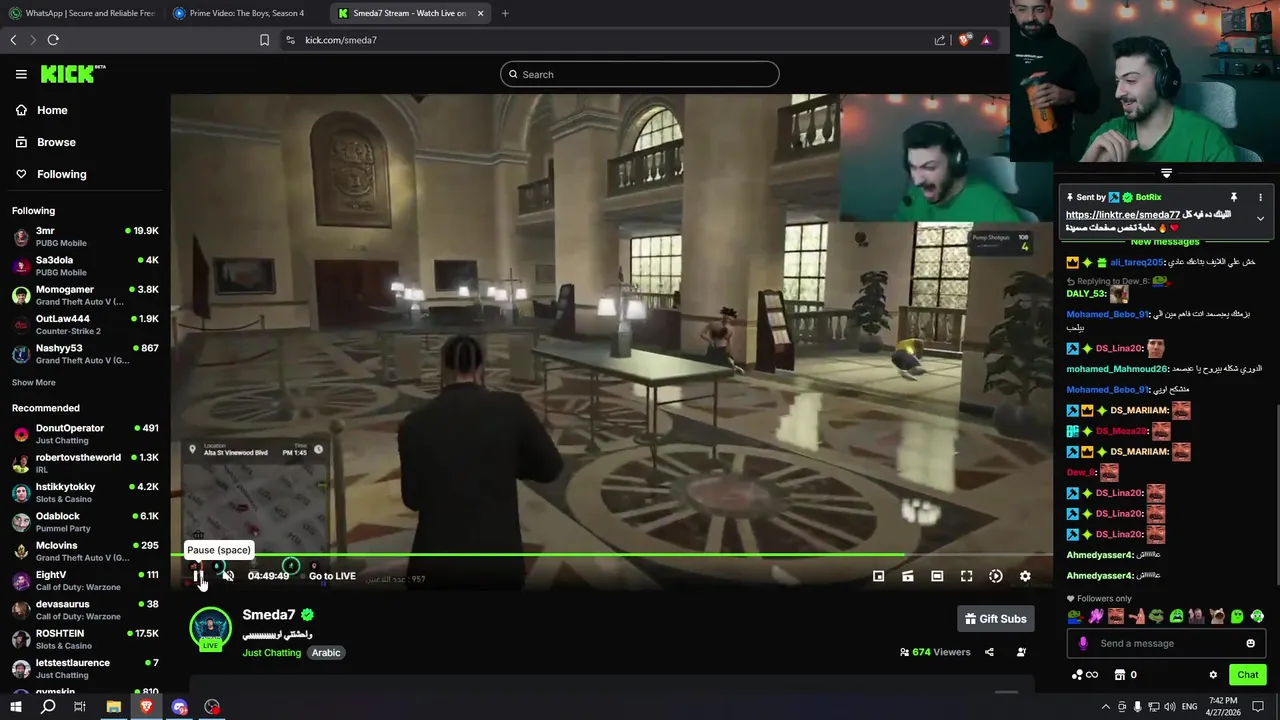This screenshot has height=720, width=1280.
Task: Open the cast or clip icon in the player
Action: click(x=908, y=576)
